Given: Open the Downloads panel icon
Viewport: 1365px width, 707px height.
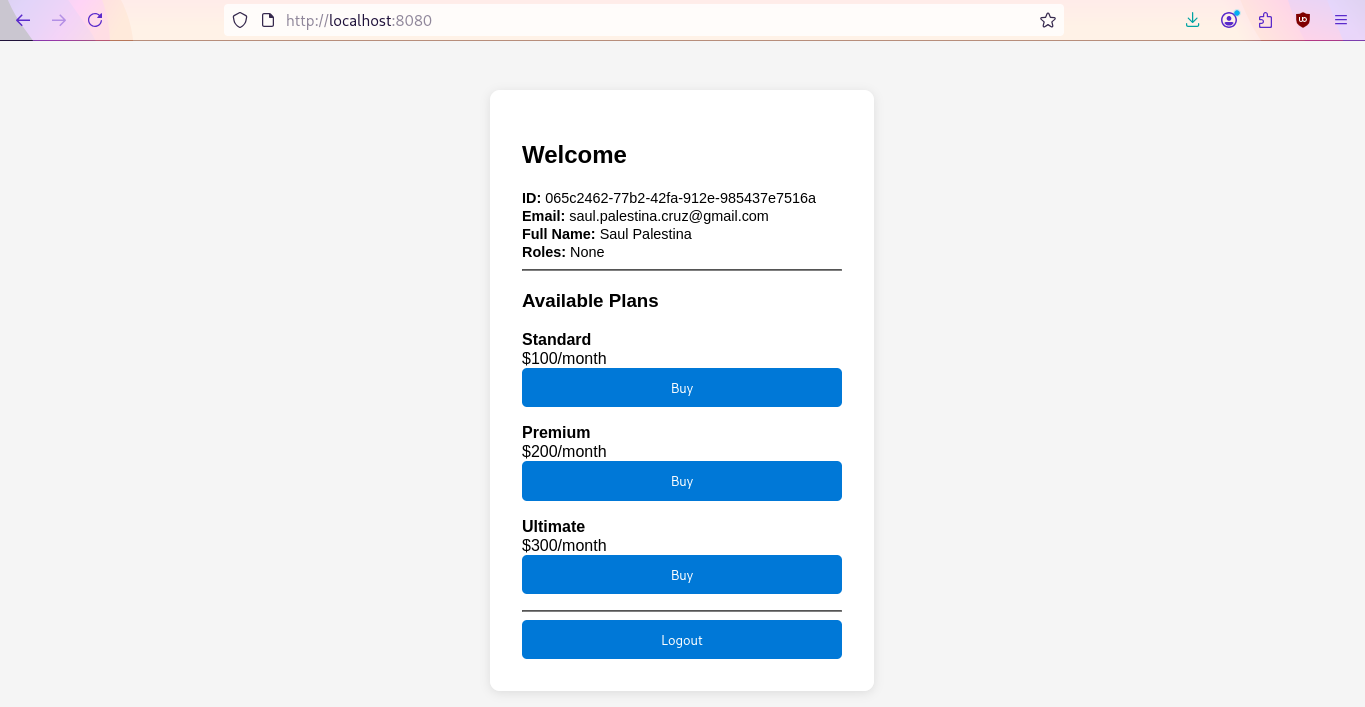Looking at the screenshot, I should click(1192, 20).
